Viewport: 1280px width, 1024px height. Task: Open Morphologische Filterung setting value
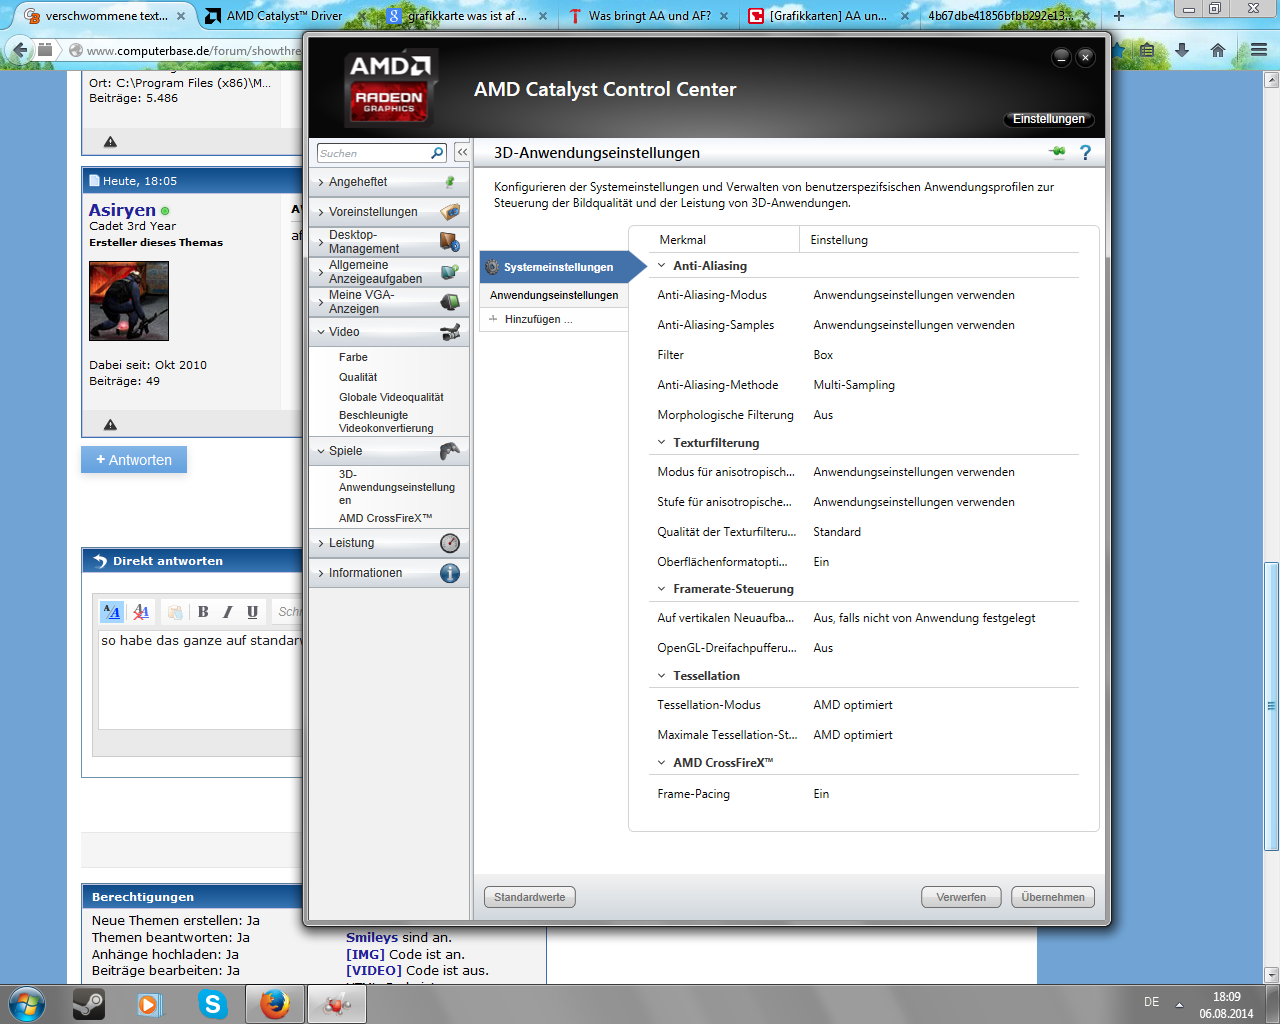click(x=823, y=415)
